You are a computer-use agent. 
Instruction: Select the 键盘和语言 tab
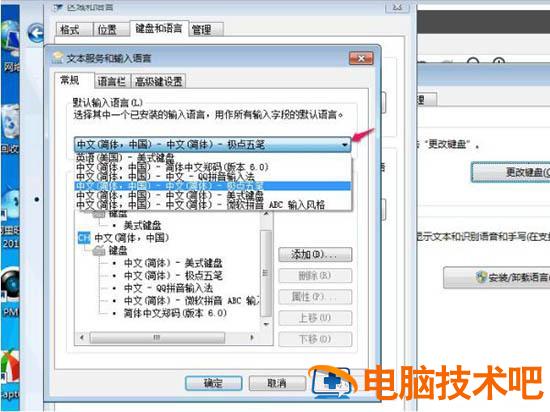(x=159, y=28)
